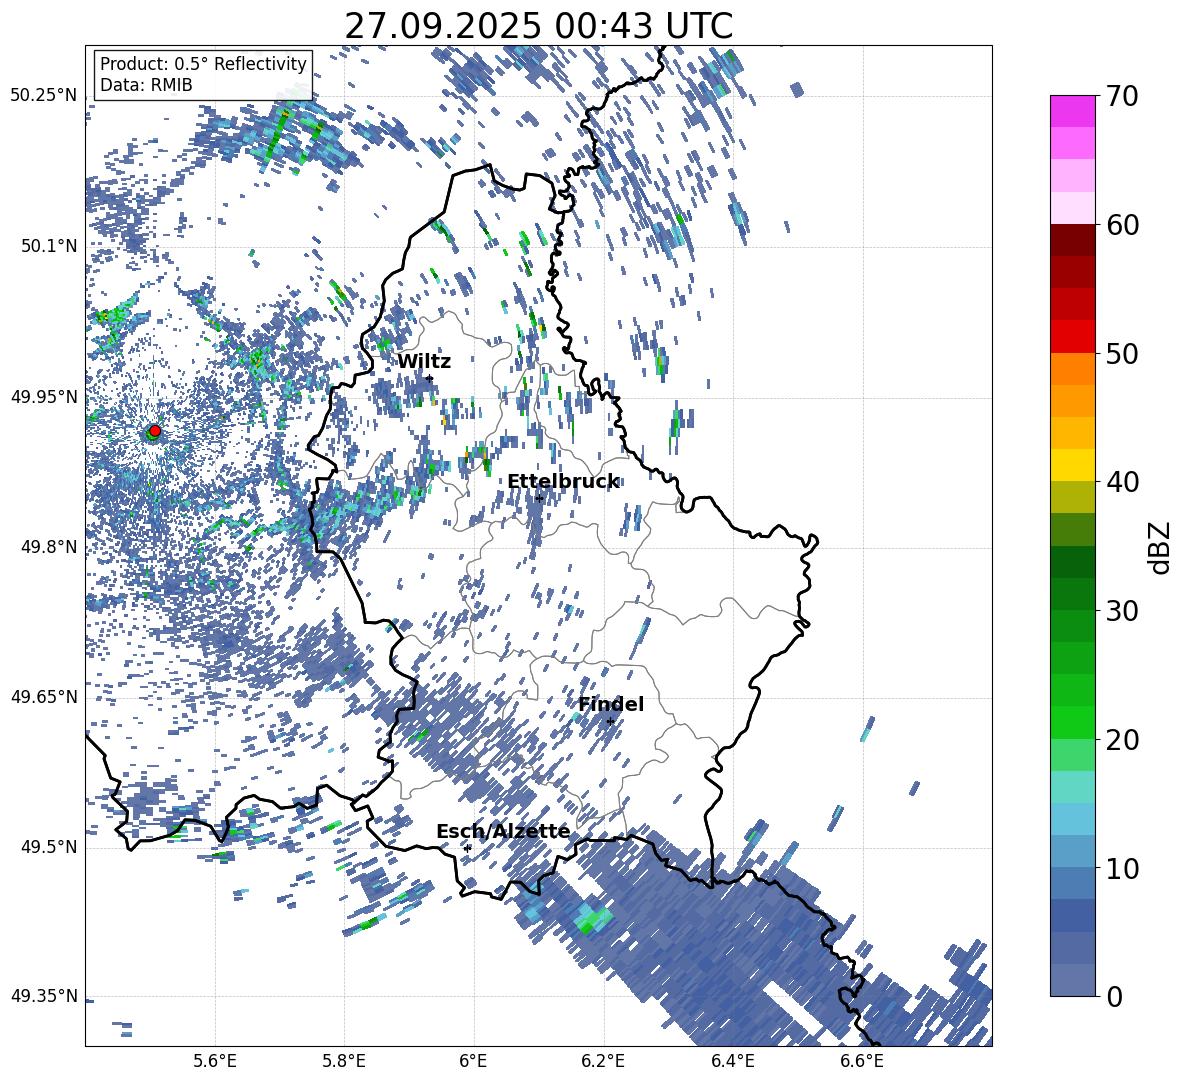Screen dimensions: 1184x1081
Task: Click the 49.8°N latitude label
Action: 50,547
